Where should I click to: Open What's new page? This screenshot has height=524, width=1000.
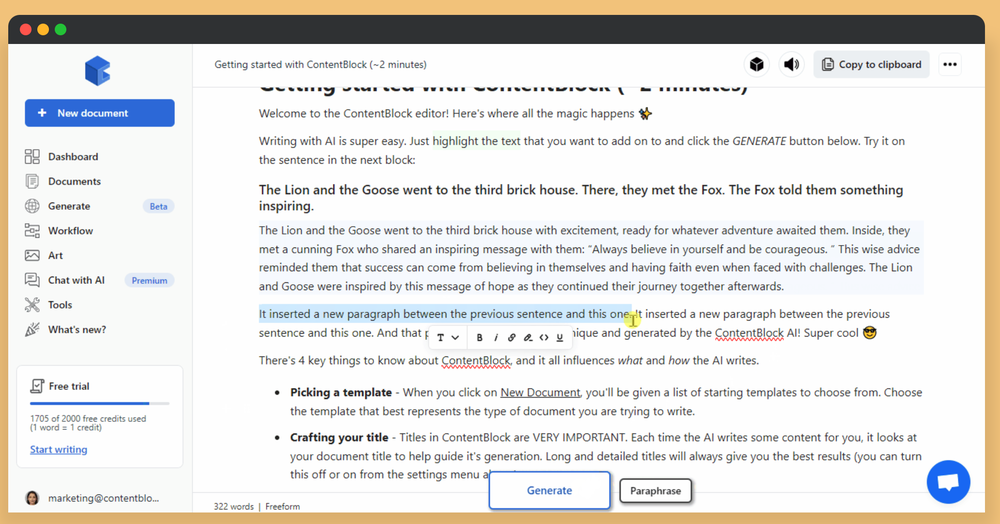[x=77, y=330]
